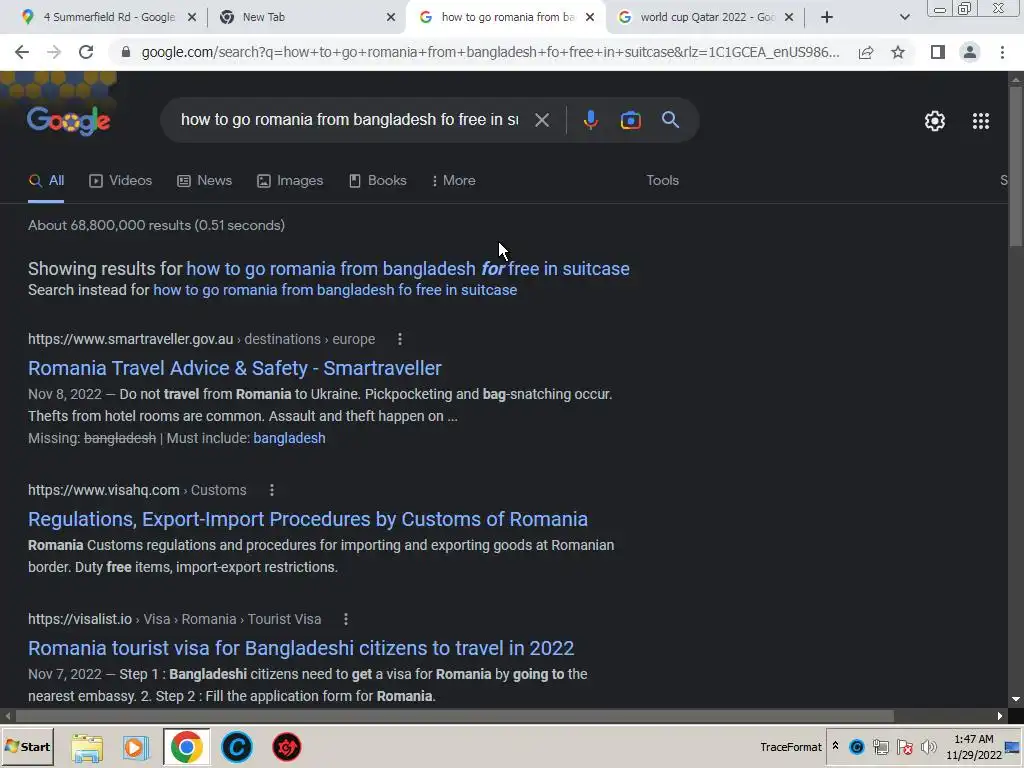Open Google quick settings gear

tap(935, 121)
